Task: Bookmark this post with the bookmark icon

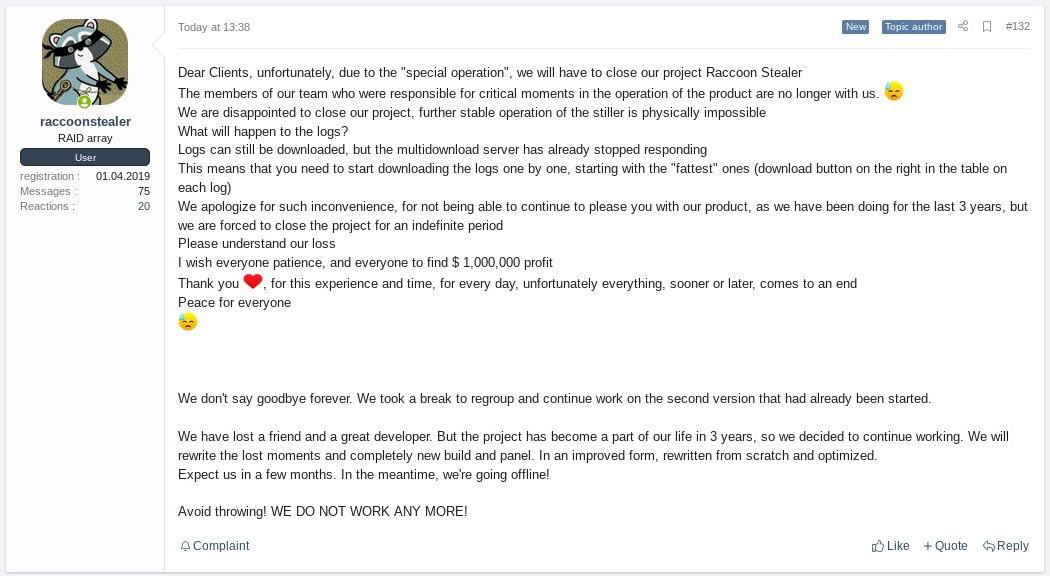Action: [x=987, y=27]
